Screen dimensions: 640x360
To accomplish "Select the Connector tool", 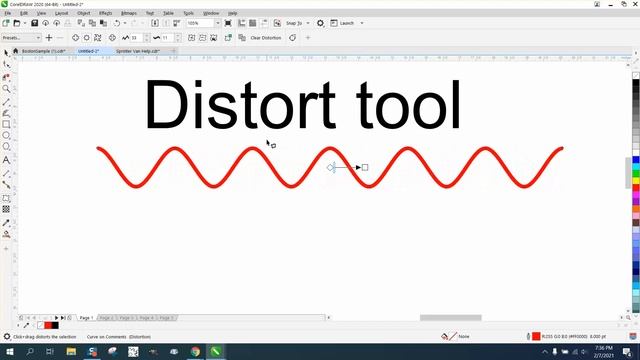I will coord(6,185).
